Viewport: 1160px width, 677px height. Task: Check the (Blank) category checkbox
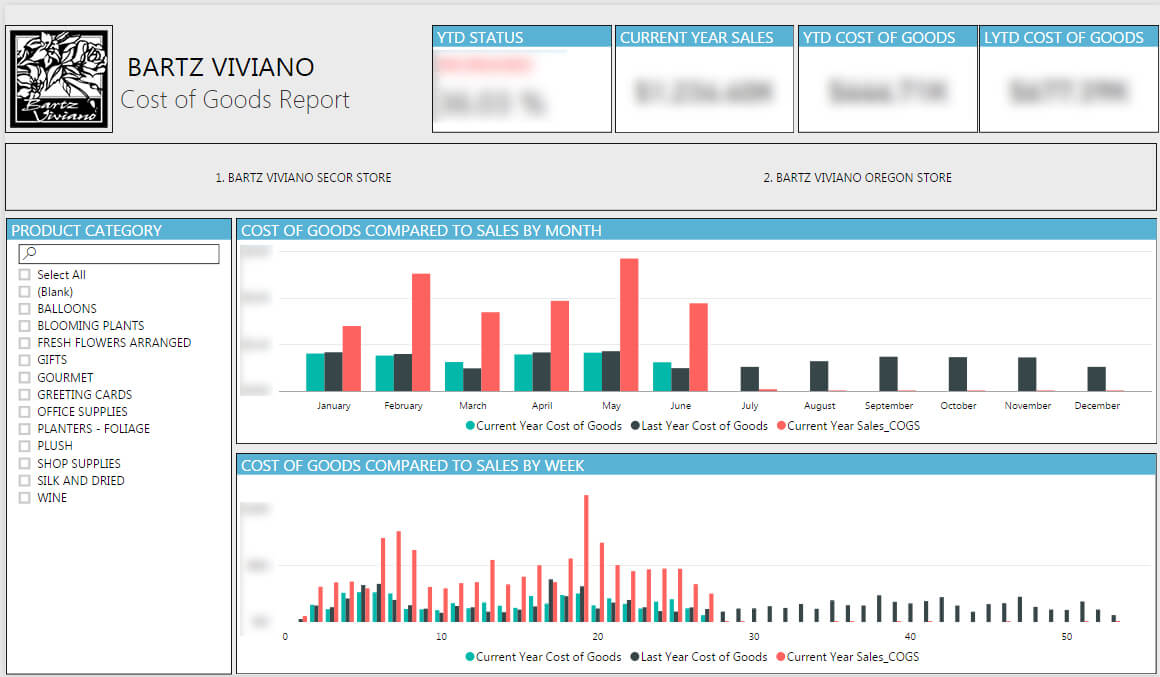24,292
